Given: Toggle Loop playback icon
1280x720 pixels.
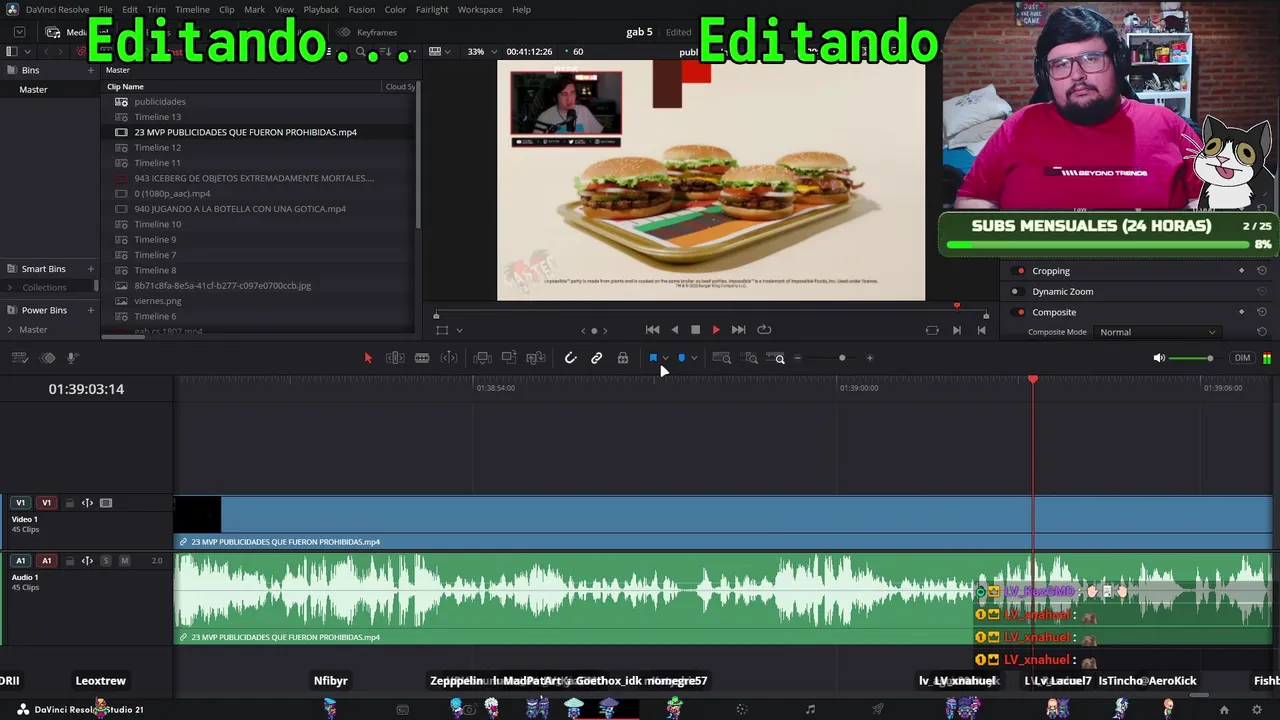Looking at the screenshot, I should pyautogui.click(x=764, y=330).
